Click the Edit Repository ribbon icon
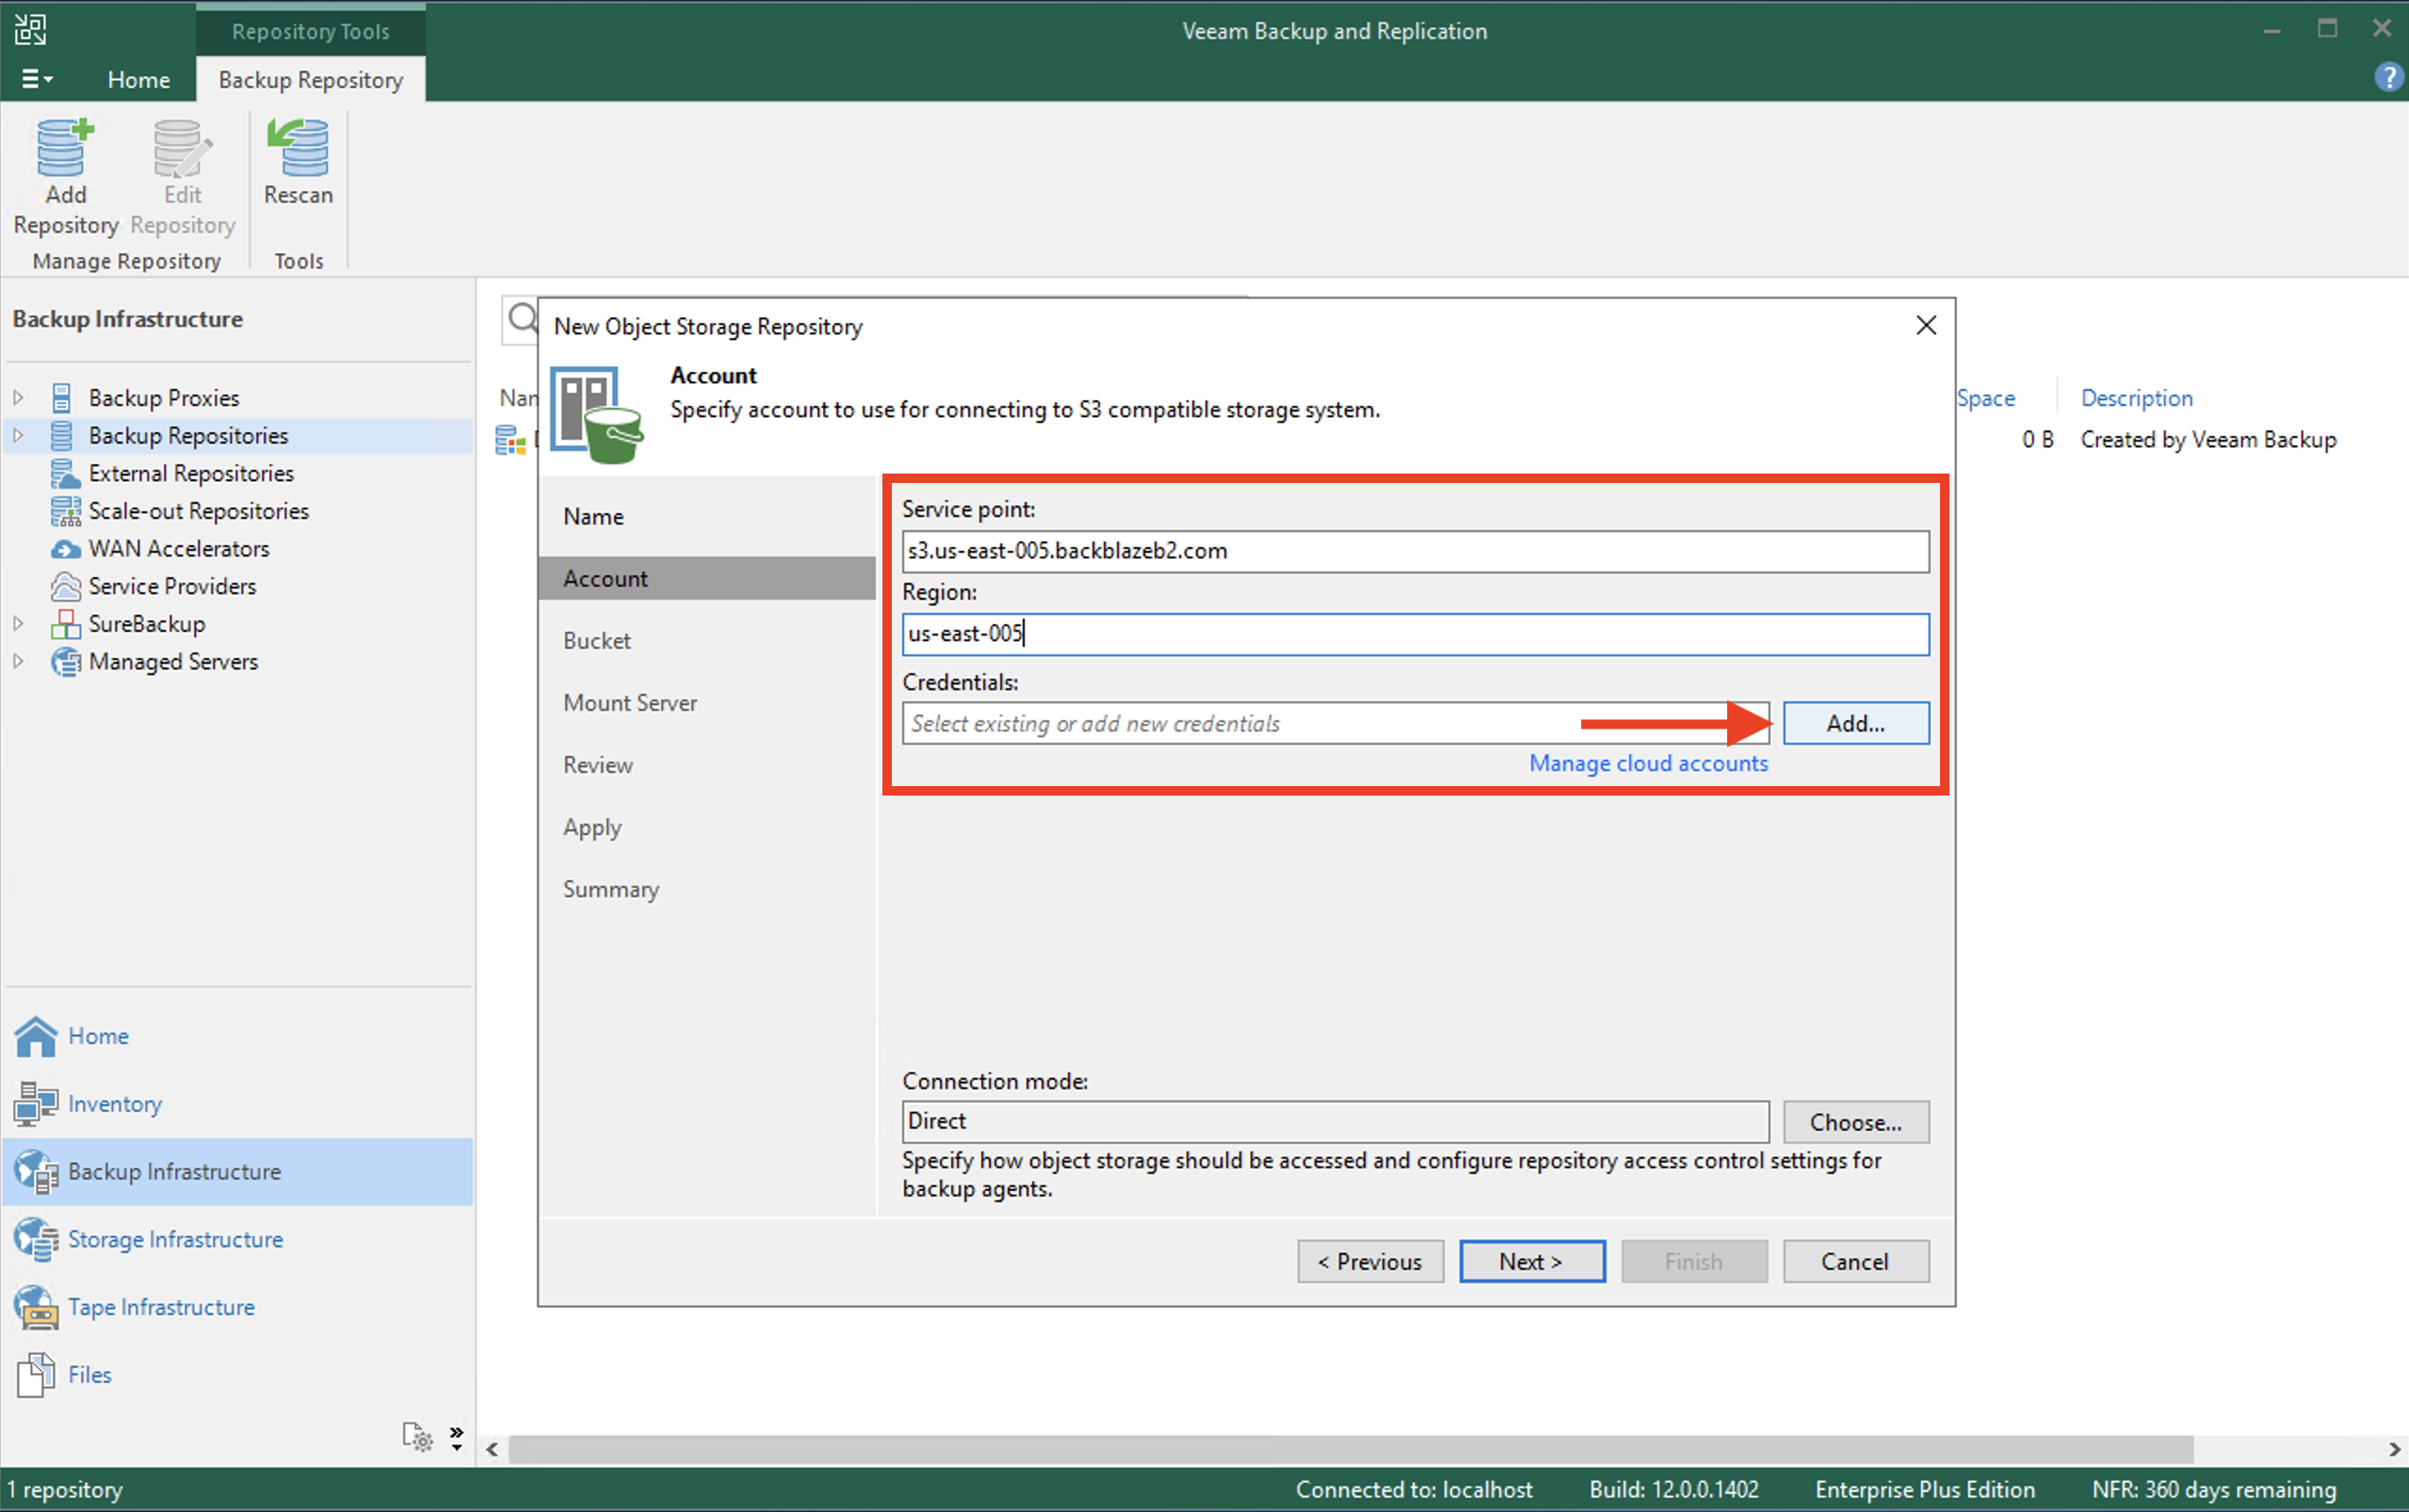Screen dimensions: 2409x1512 click(183, 147)
